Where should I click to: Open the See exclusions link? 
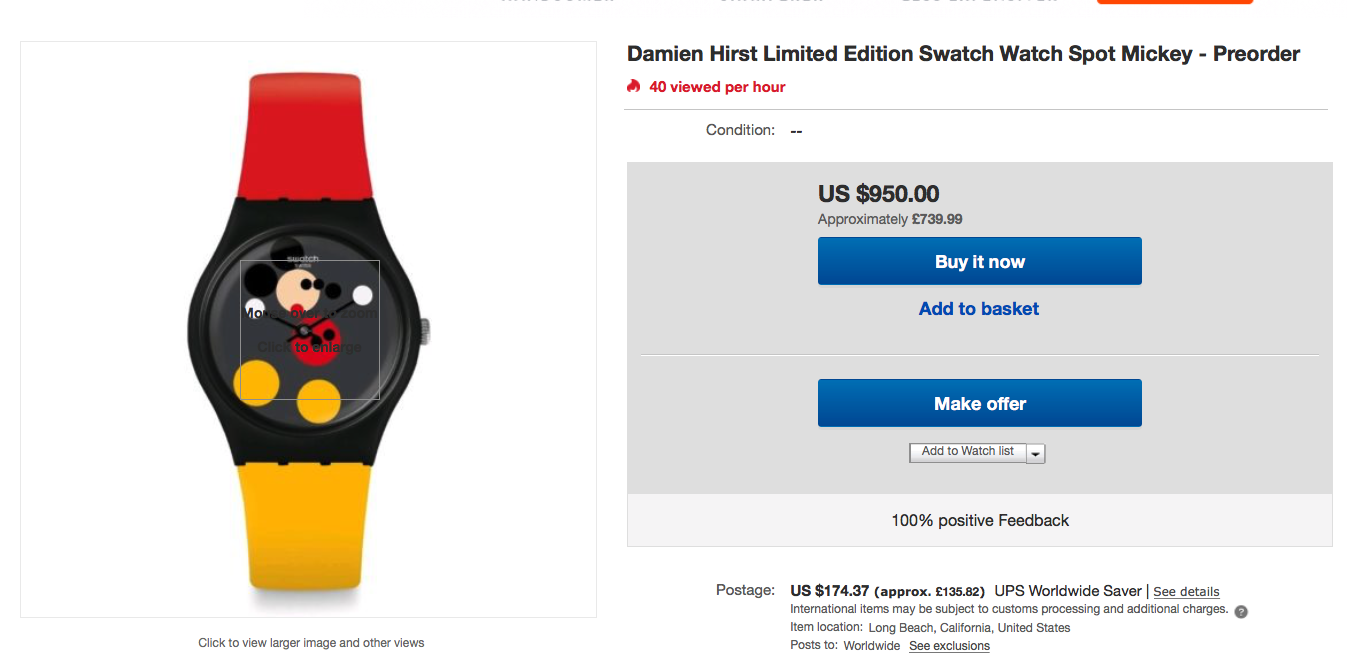click(949, 646)
